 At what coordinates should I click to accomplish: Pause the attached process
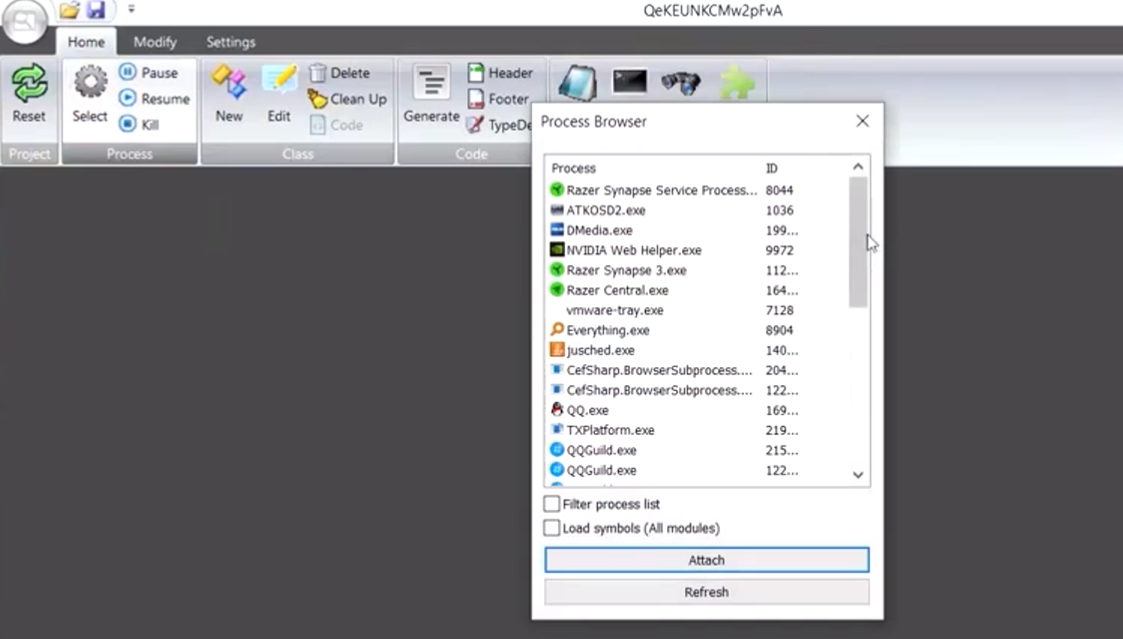pos(128,73)
